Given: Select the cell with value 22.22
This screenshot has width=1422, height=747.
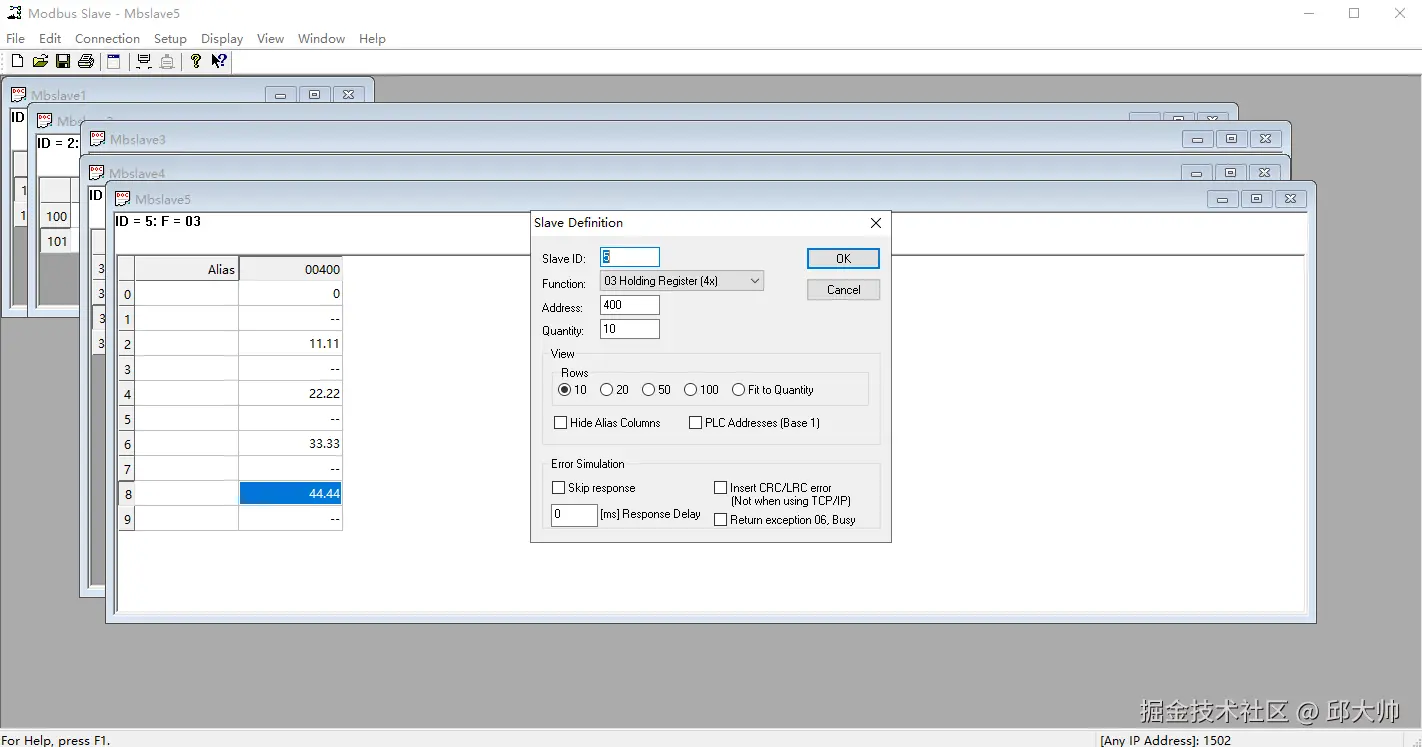Looking at the screenshot, I should 290,394.
